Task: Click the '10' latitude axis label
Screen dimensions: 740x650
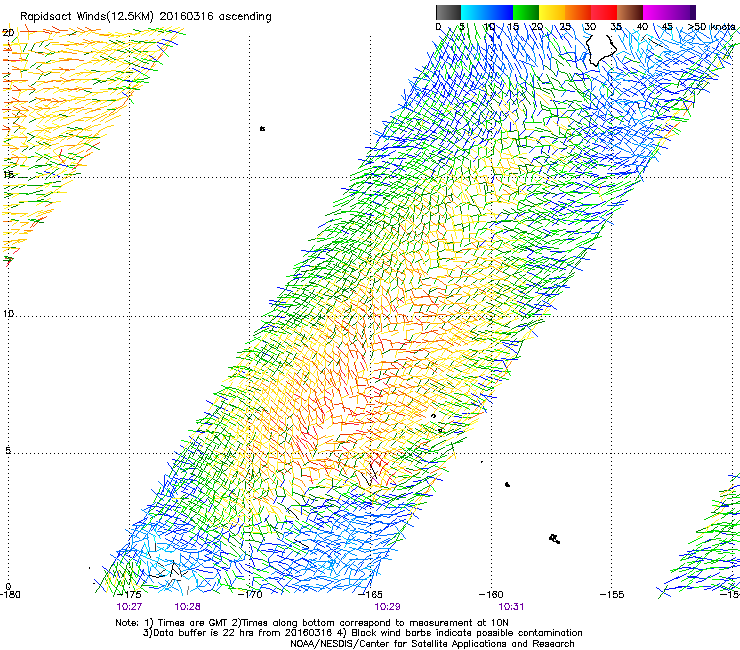Action: pos(8,314)
